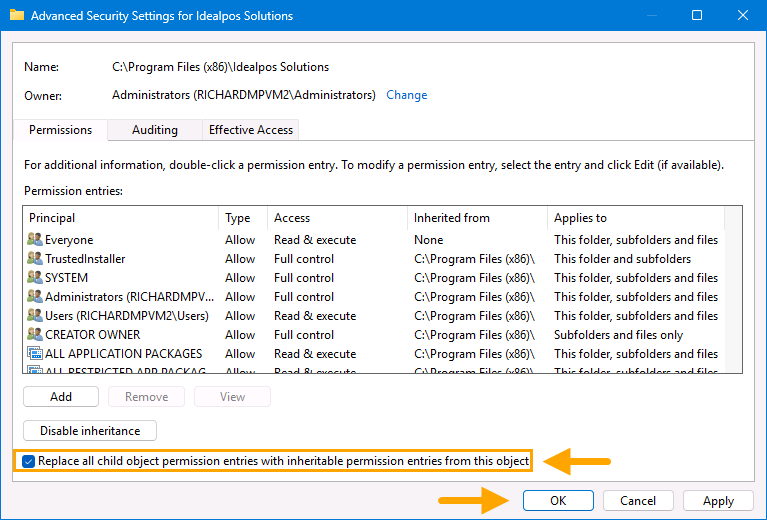The image size is (767, 520).
Task: Click Disable inheritance button
Action: pos(90,430)
